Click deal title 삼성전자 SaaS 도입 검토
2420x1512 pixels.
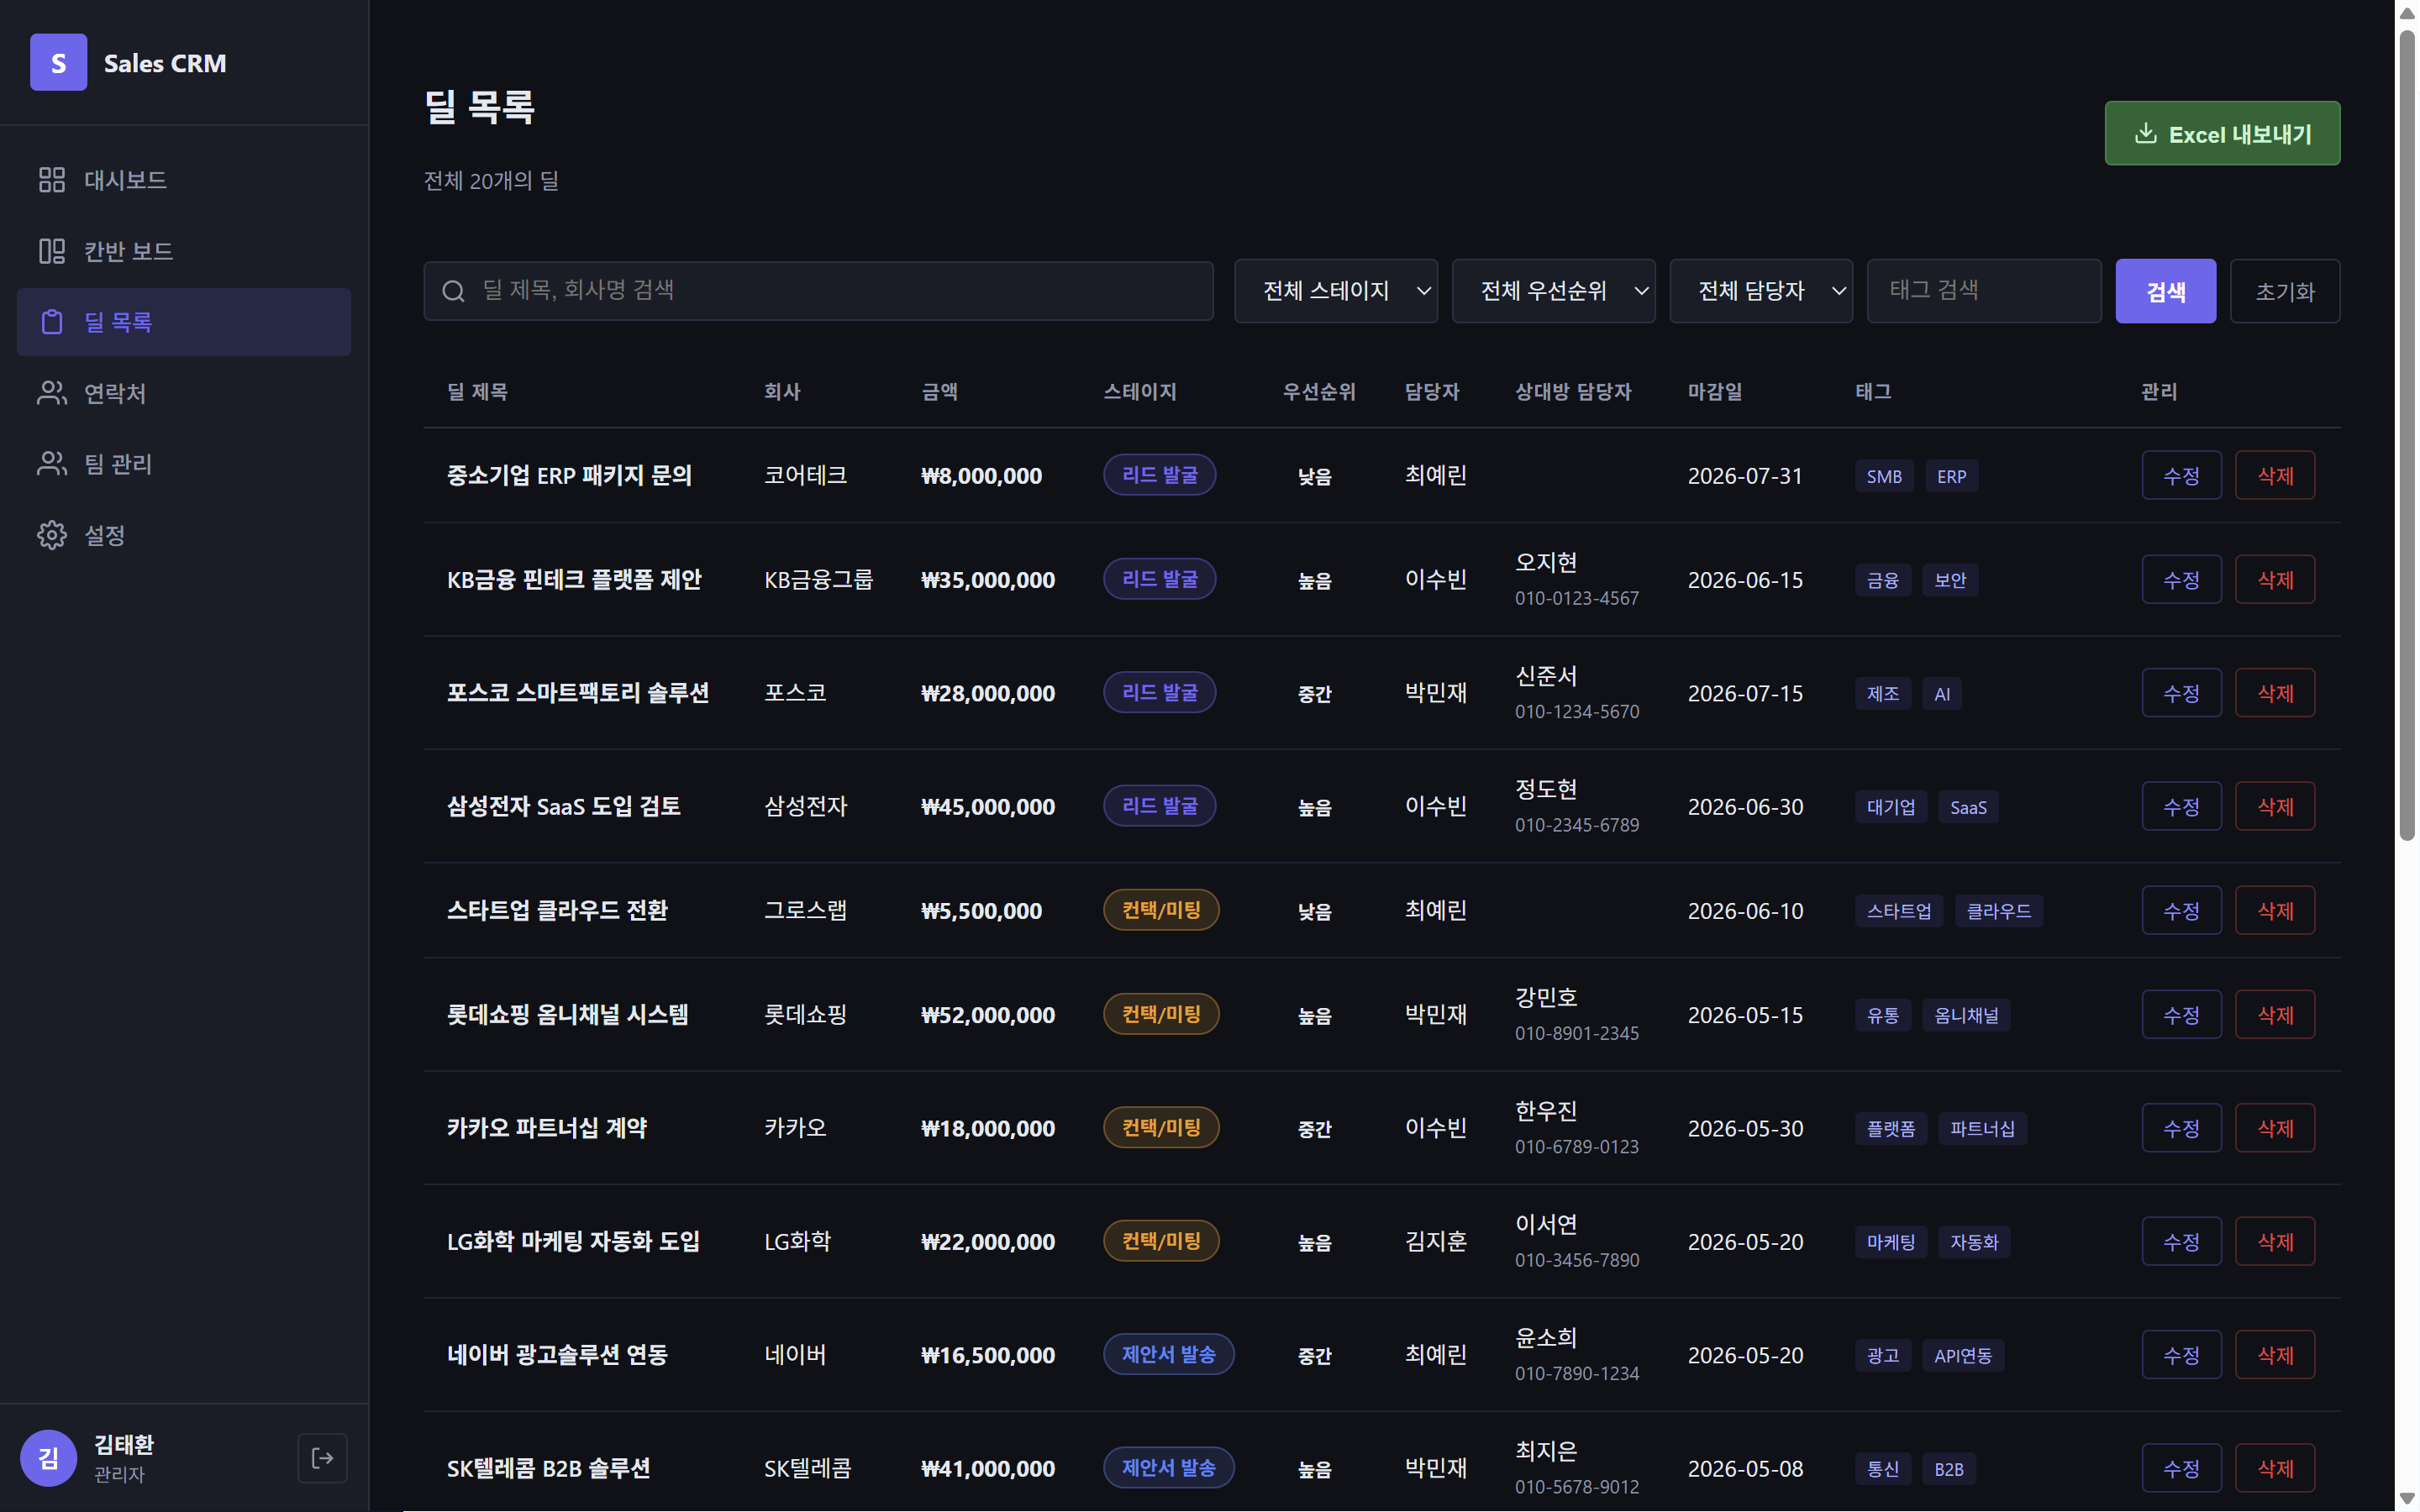(563, 807)
